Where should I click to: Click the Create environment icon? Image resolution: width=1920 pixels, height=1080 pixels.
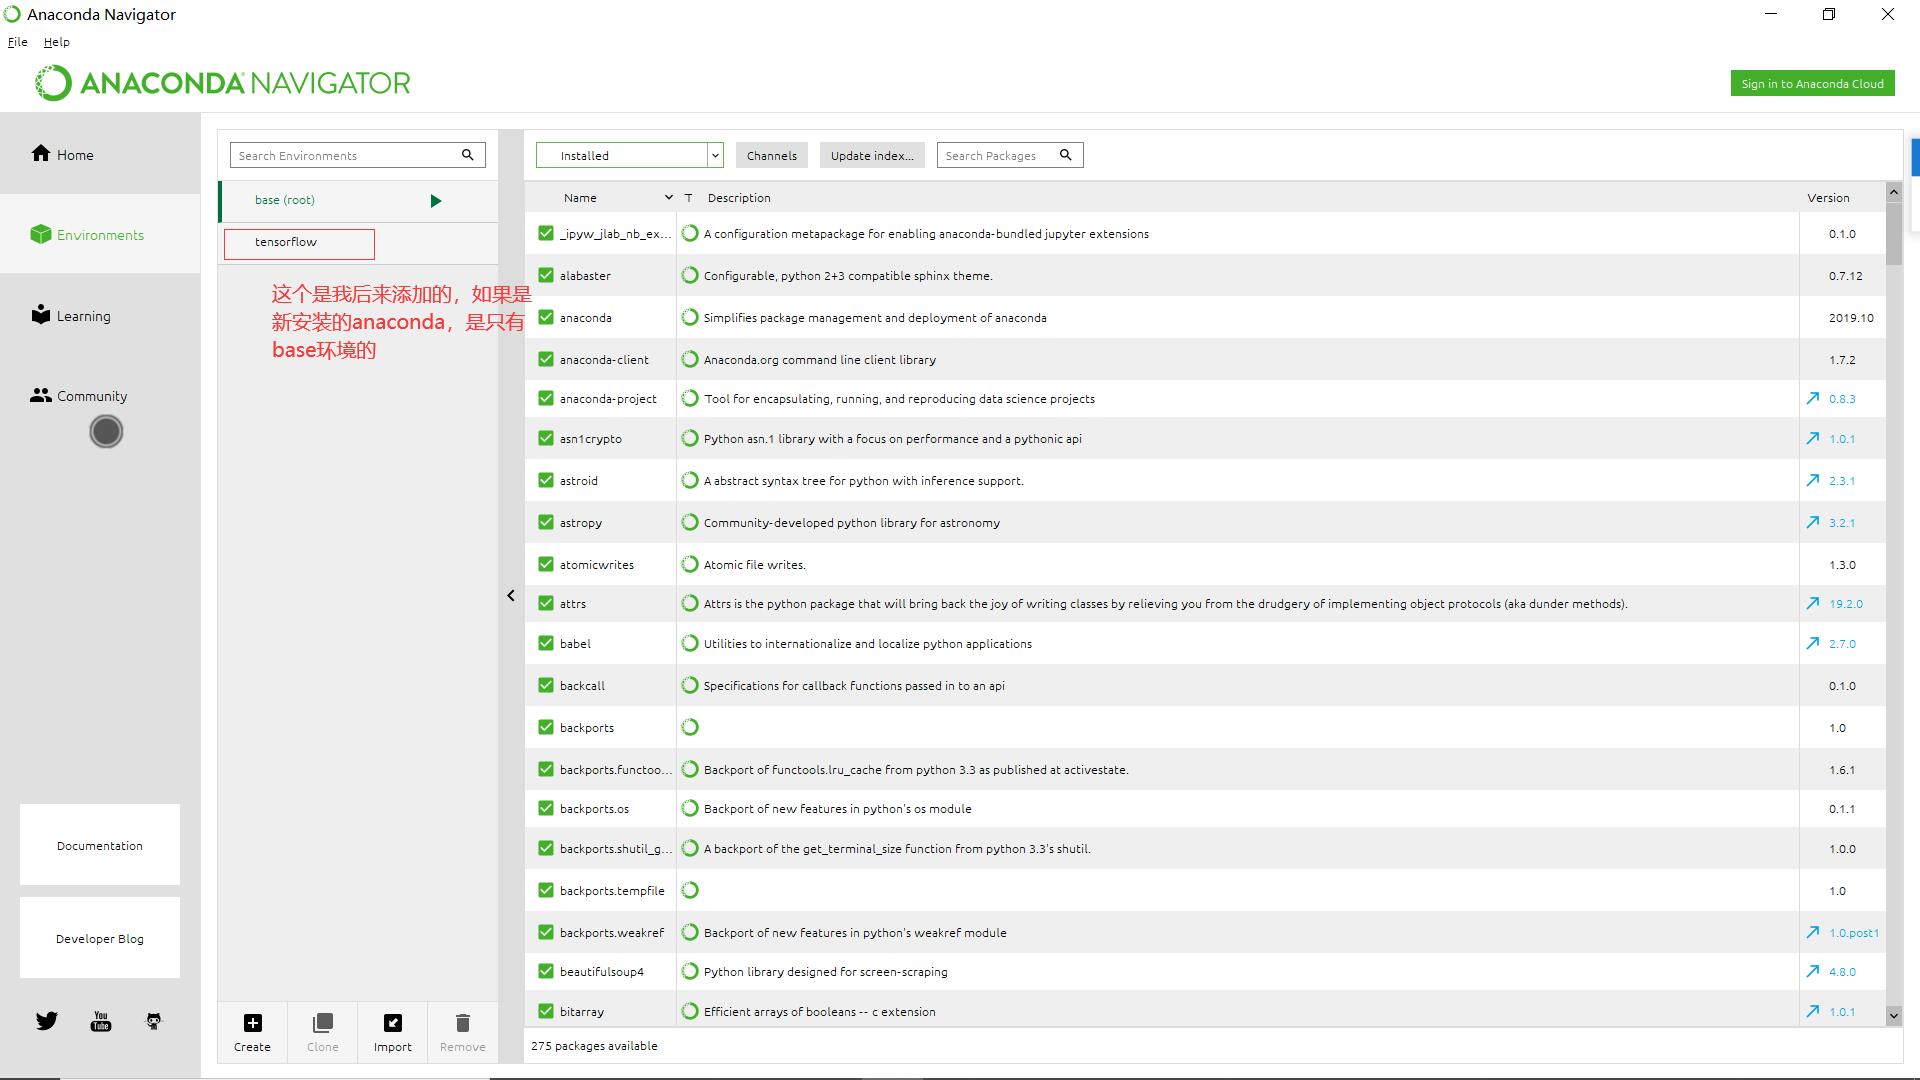pos(252,1023)
